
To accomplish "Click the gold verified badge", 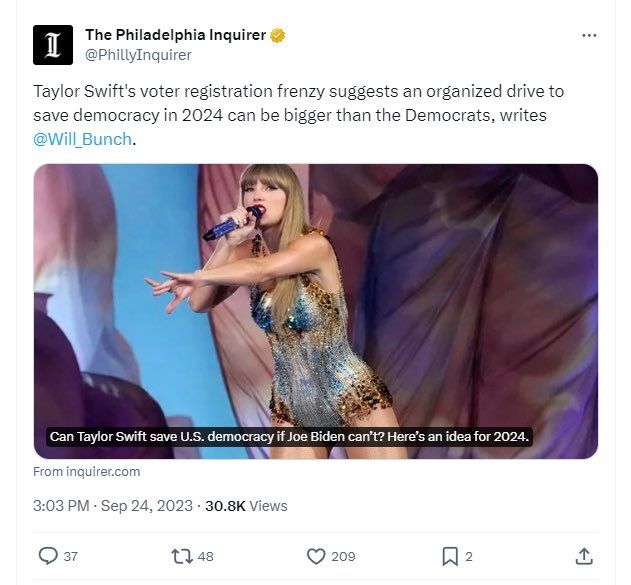I will pyautogui.click(x=278, y=36).
